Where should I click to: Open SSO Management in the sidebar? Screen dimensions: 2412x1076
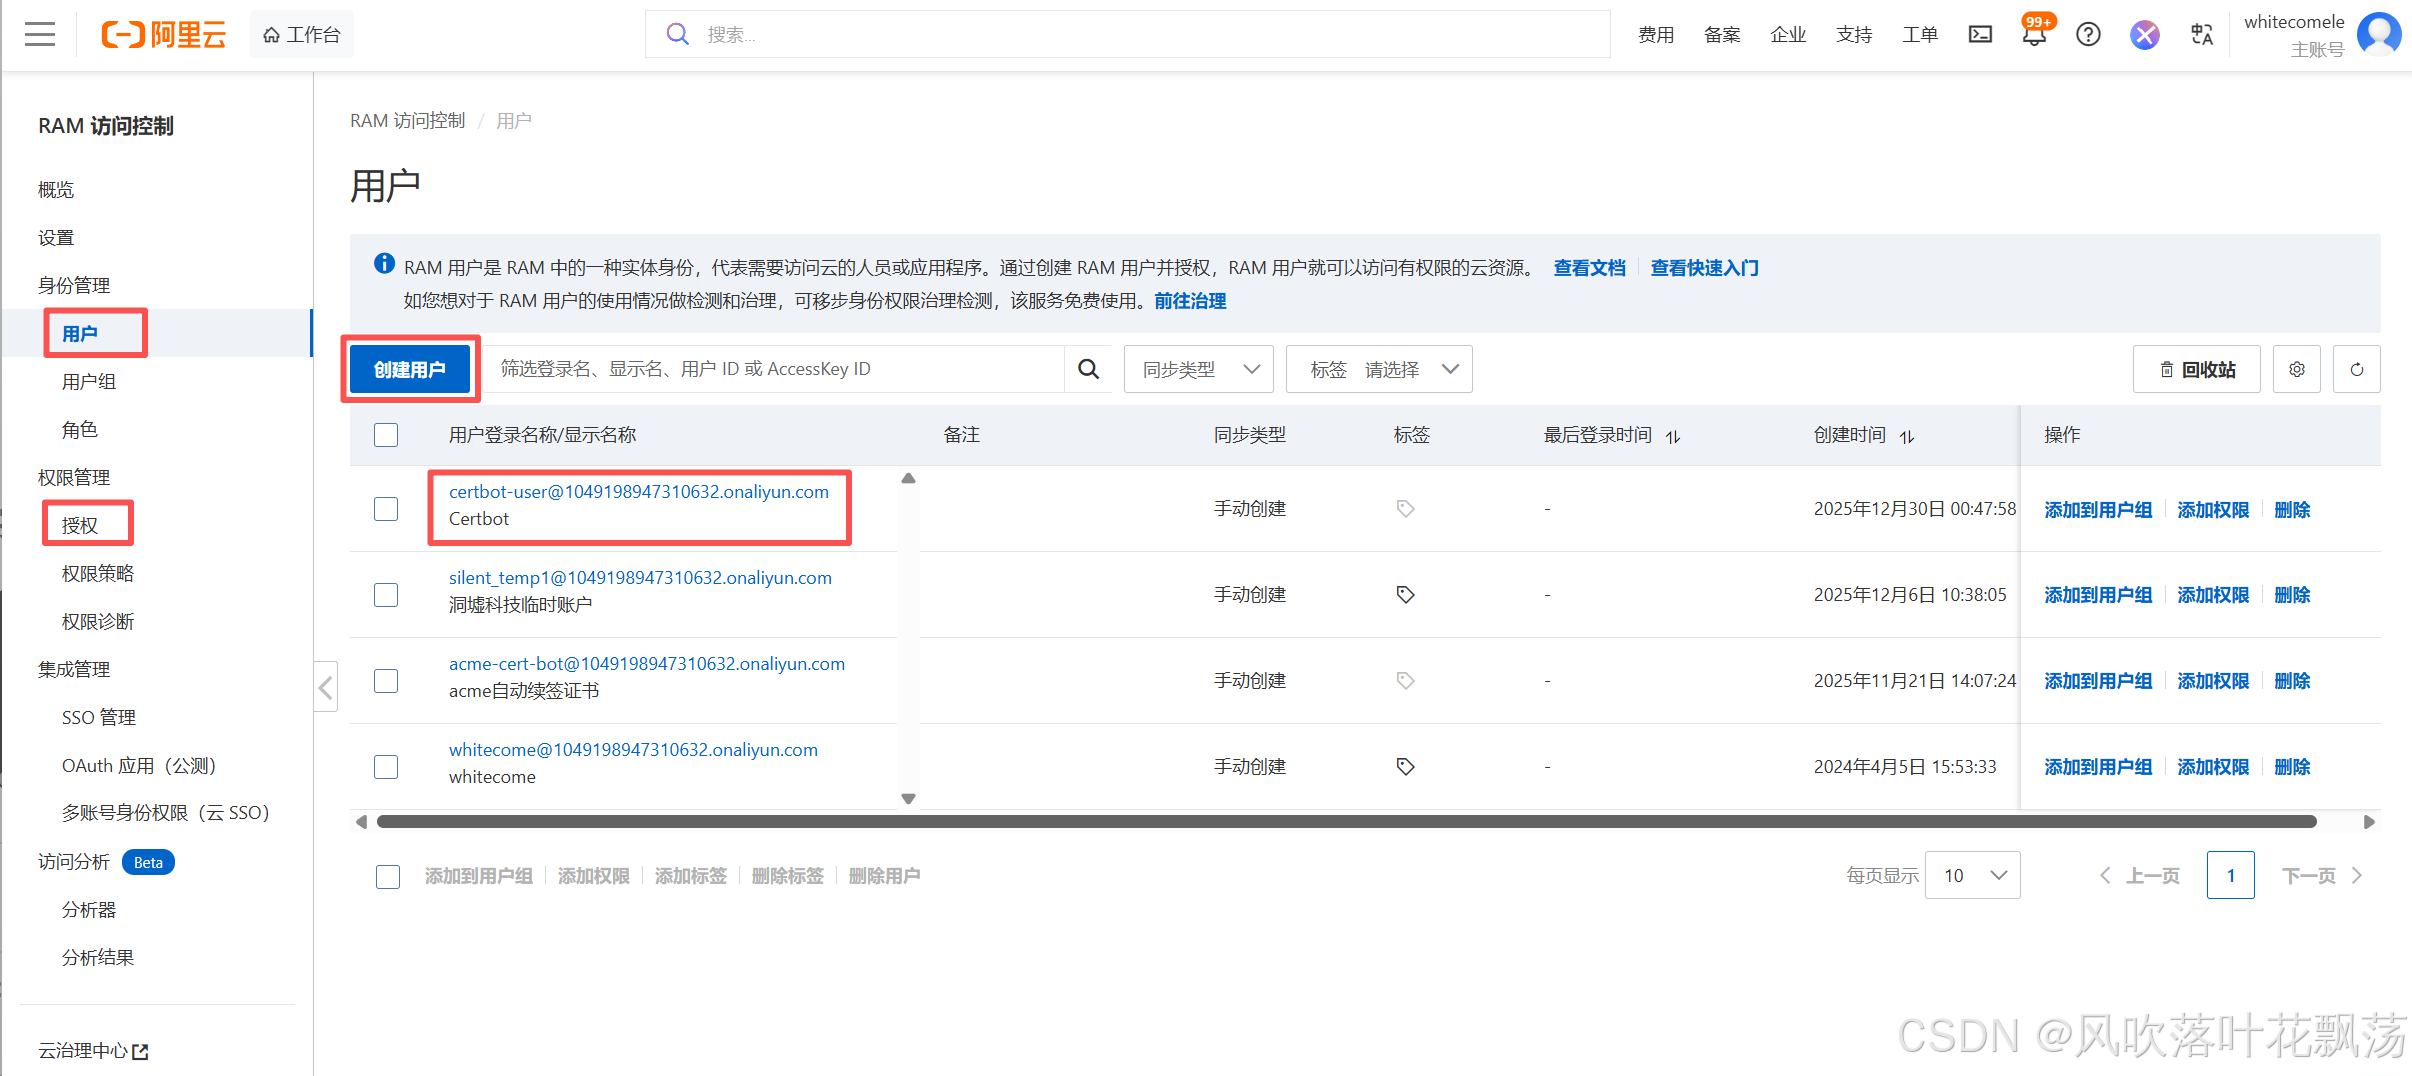click(x=99, y=717)
